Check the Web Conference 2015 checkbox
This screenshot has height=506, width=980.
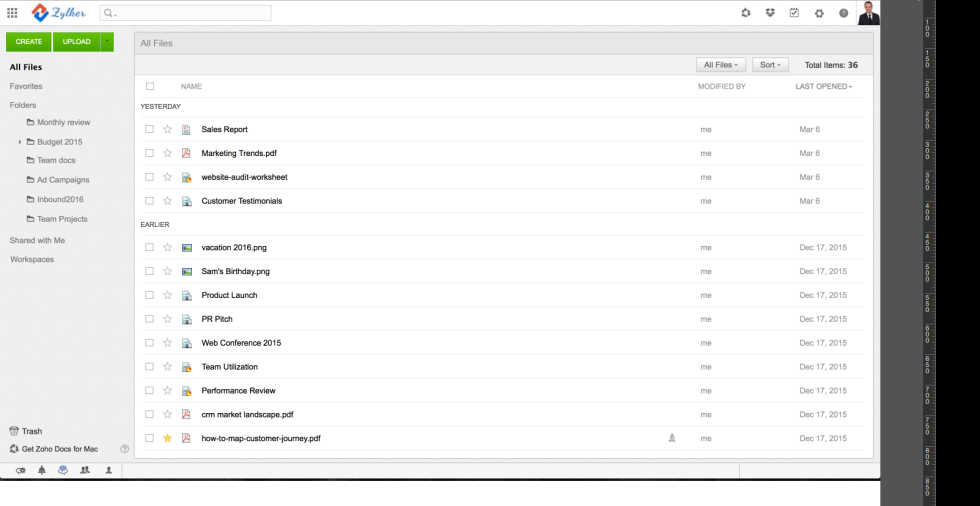[x=149, y=342]
